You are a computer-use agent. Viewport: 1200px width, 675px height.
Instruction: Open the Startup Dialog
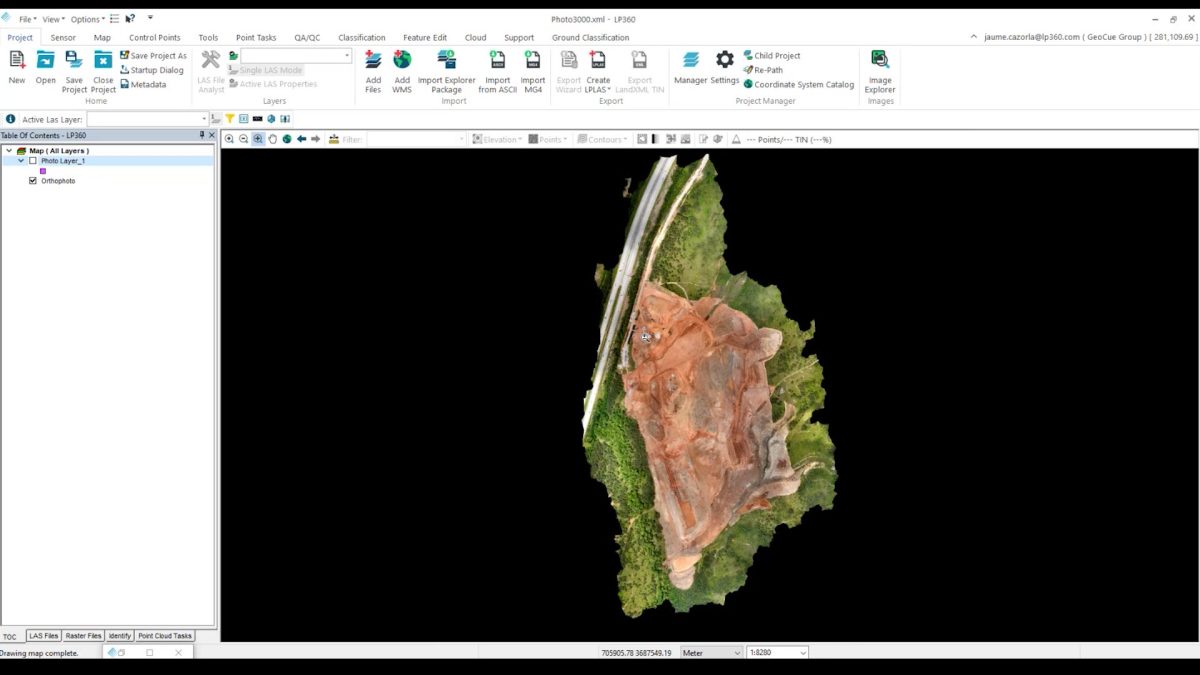click(x=152, y=70)
